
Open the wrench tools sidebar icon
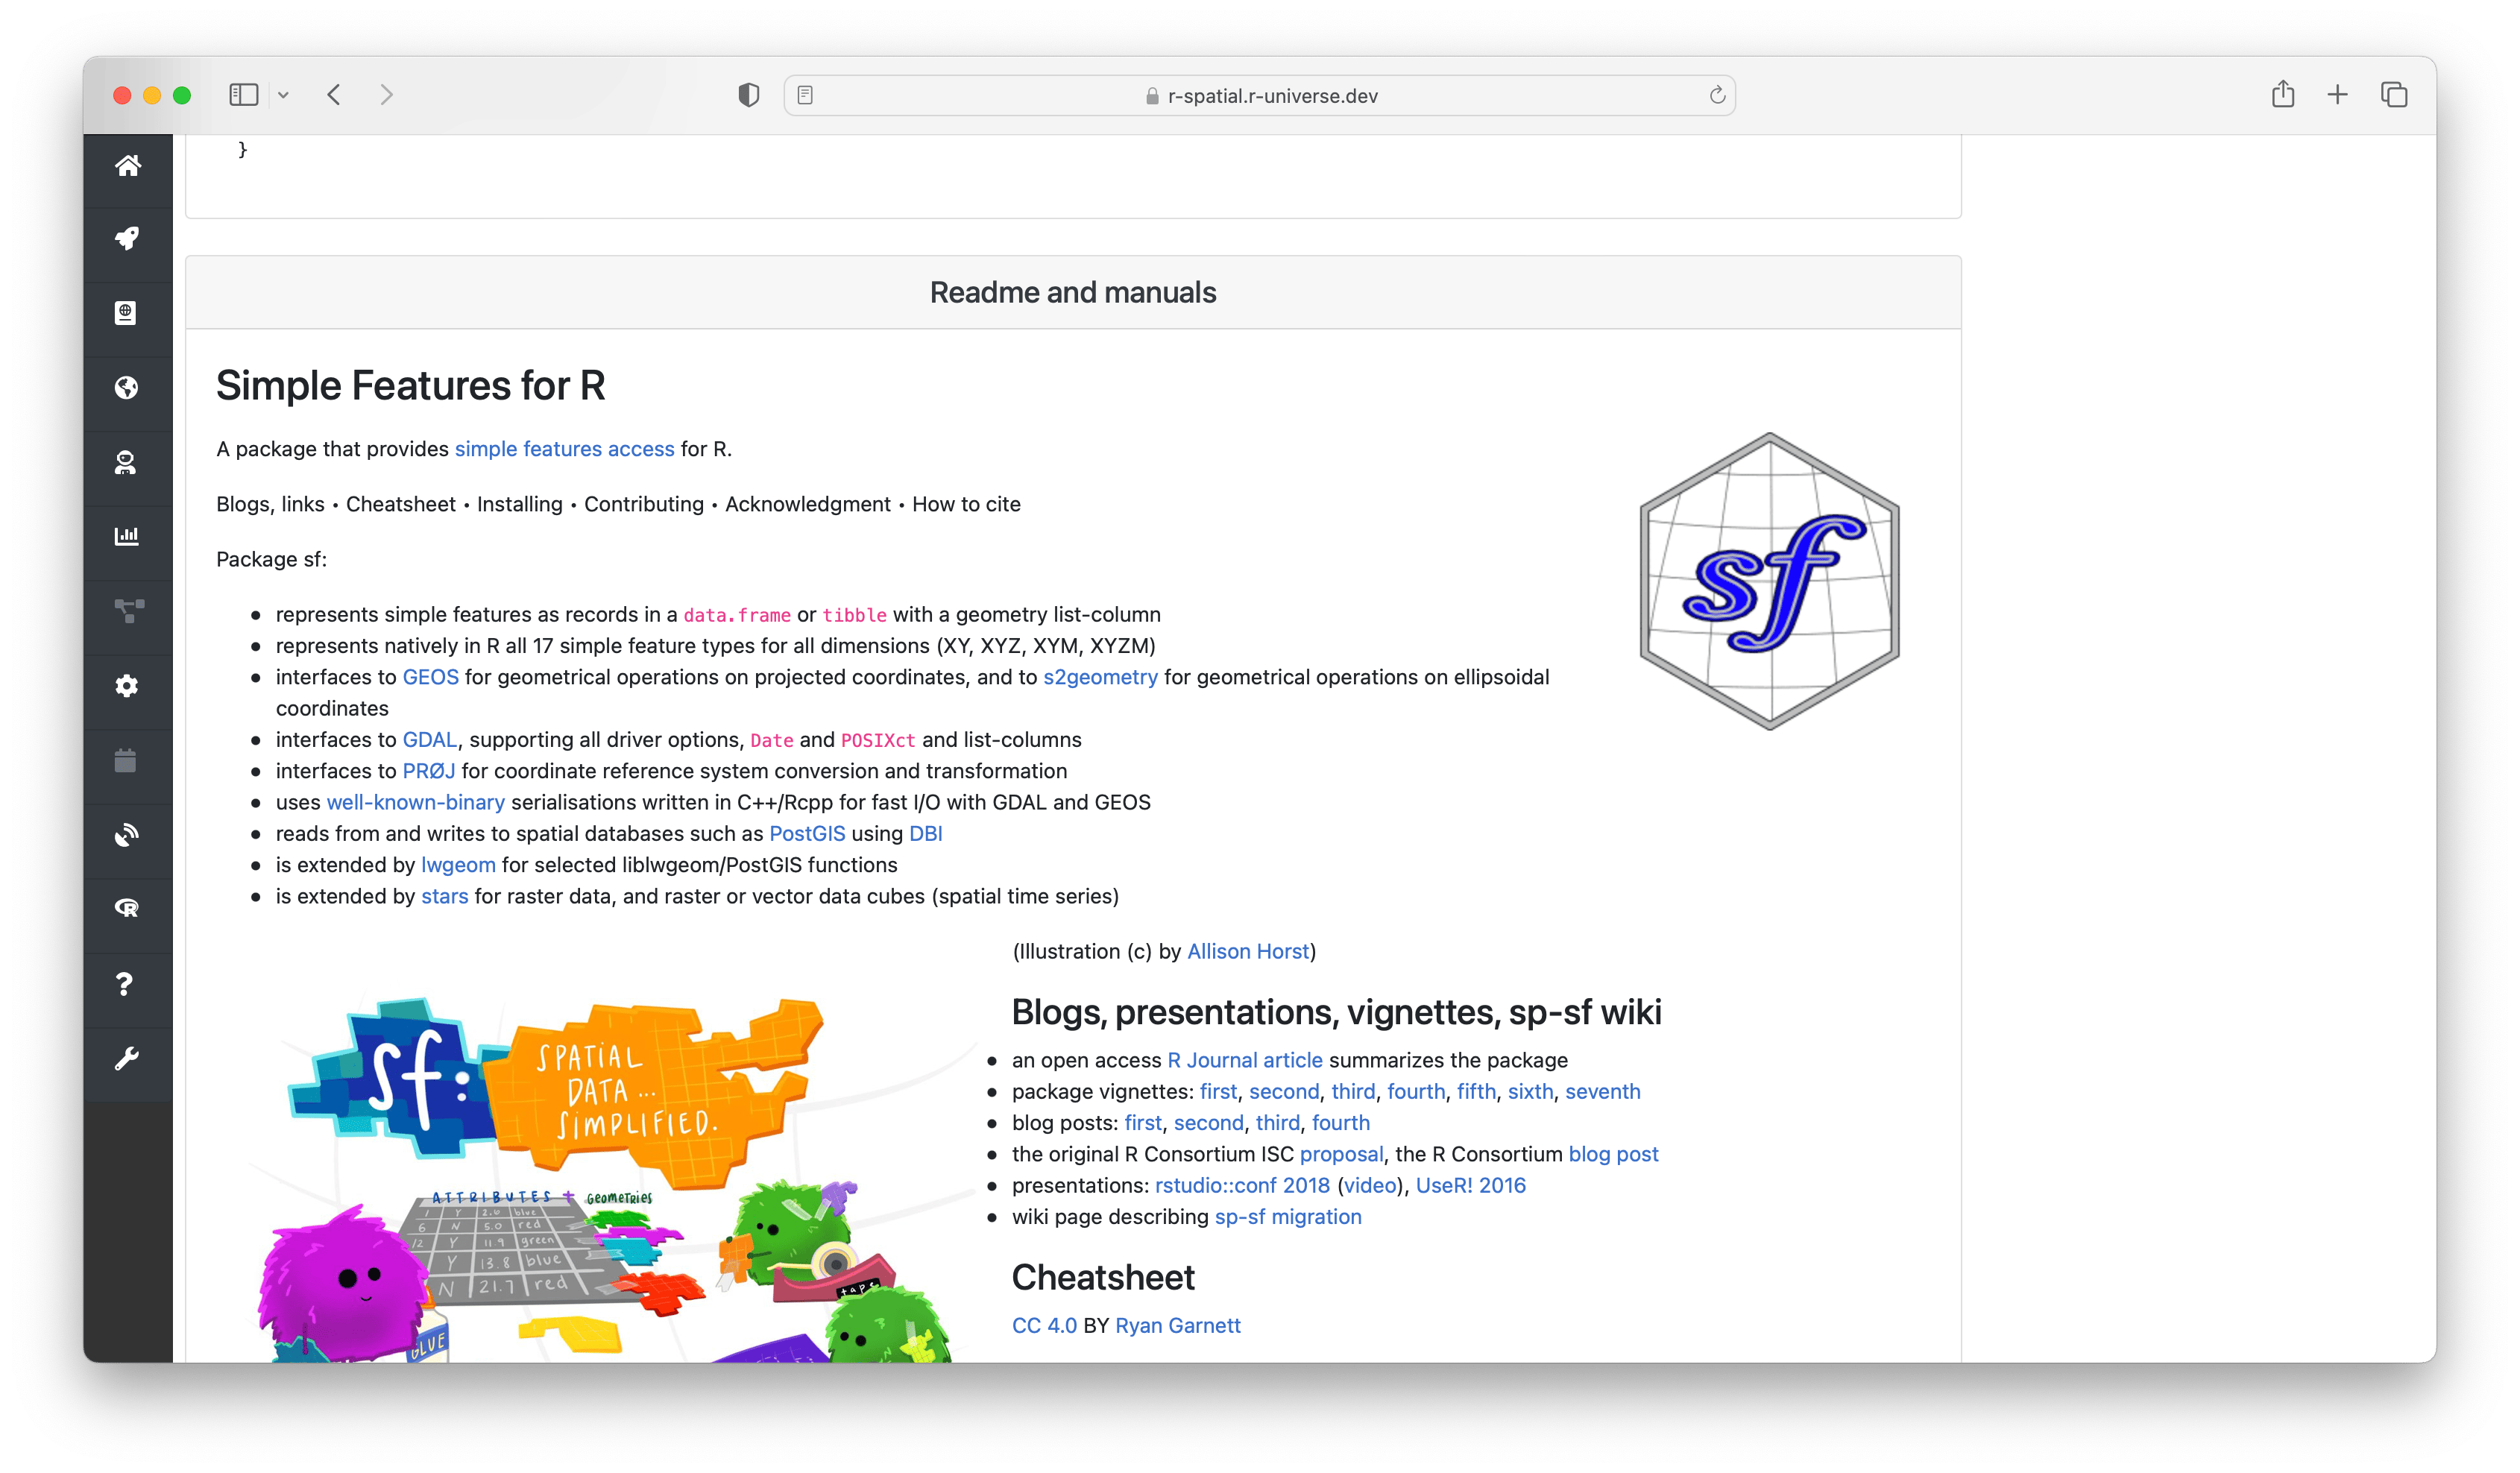126,1058
